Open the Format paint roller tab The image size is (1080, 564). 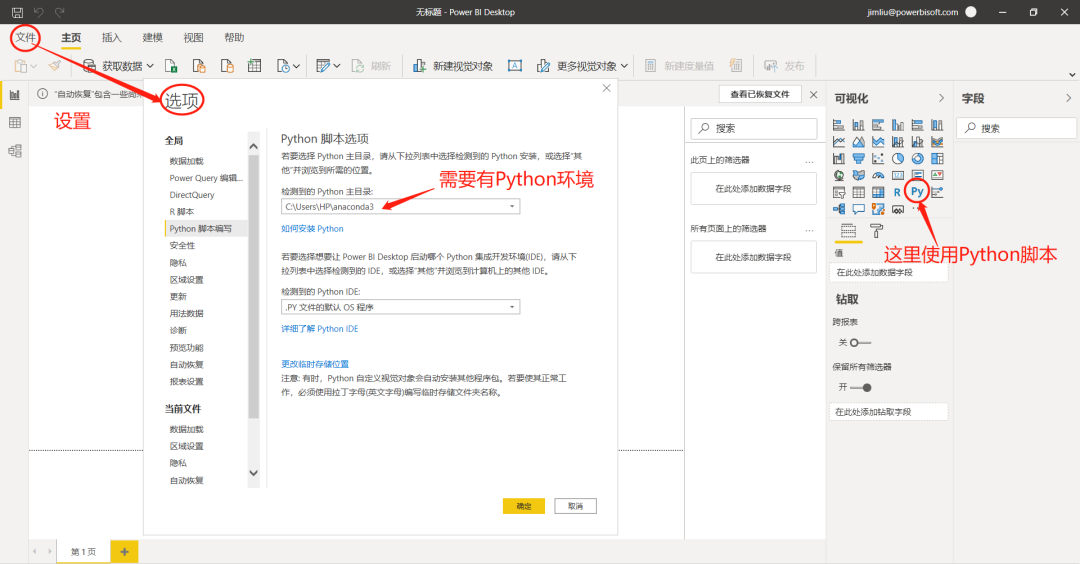tap(876, 231)
